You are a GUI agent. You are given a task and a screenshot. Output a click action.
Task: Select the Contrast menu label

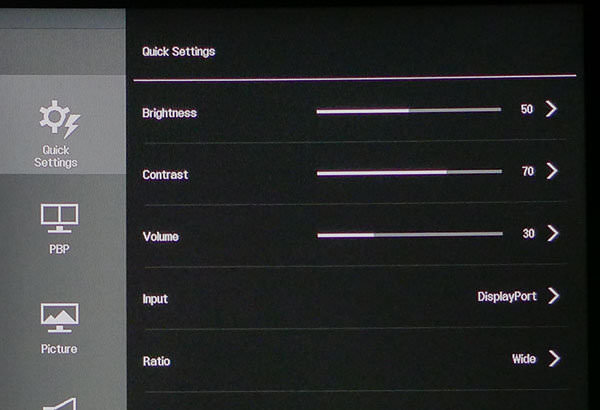point(165,175)
